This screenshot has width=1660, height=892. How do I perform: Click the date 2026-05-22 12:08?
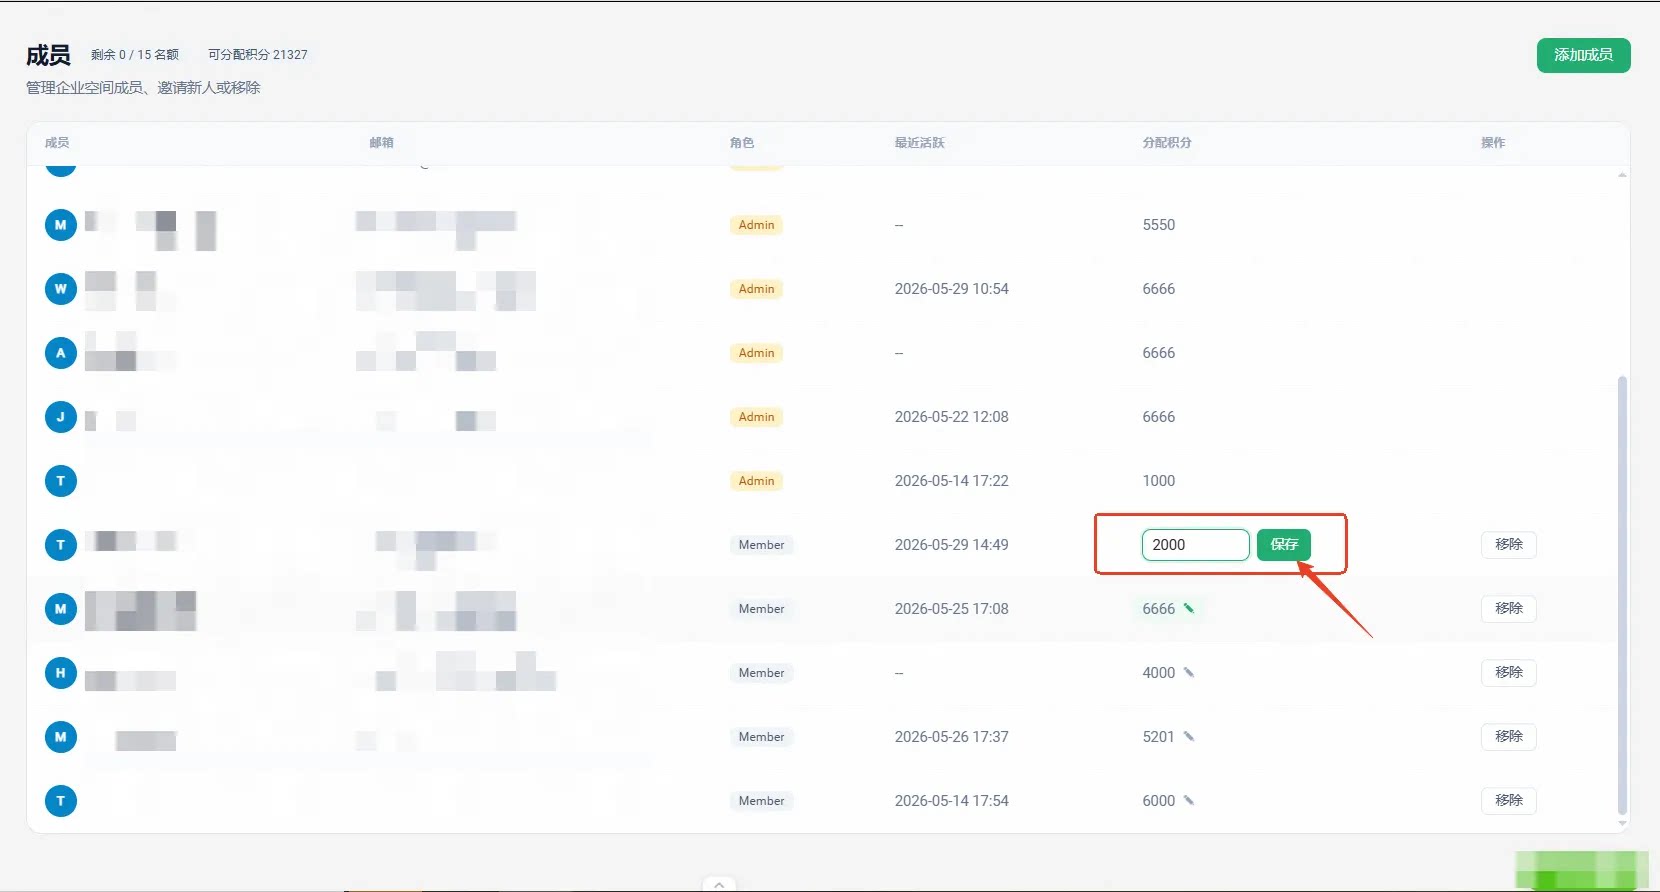pos(951,417)
